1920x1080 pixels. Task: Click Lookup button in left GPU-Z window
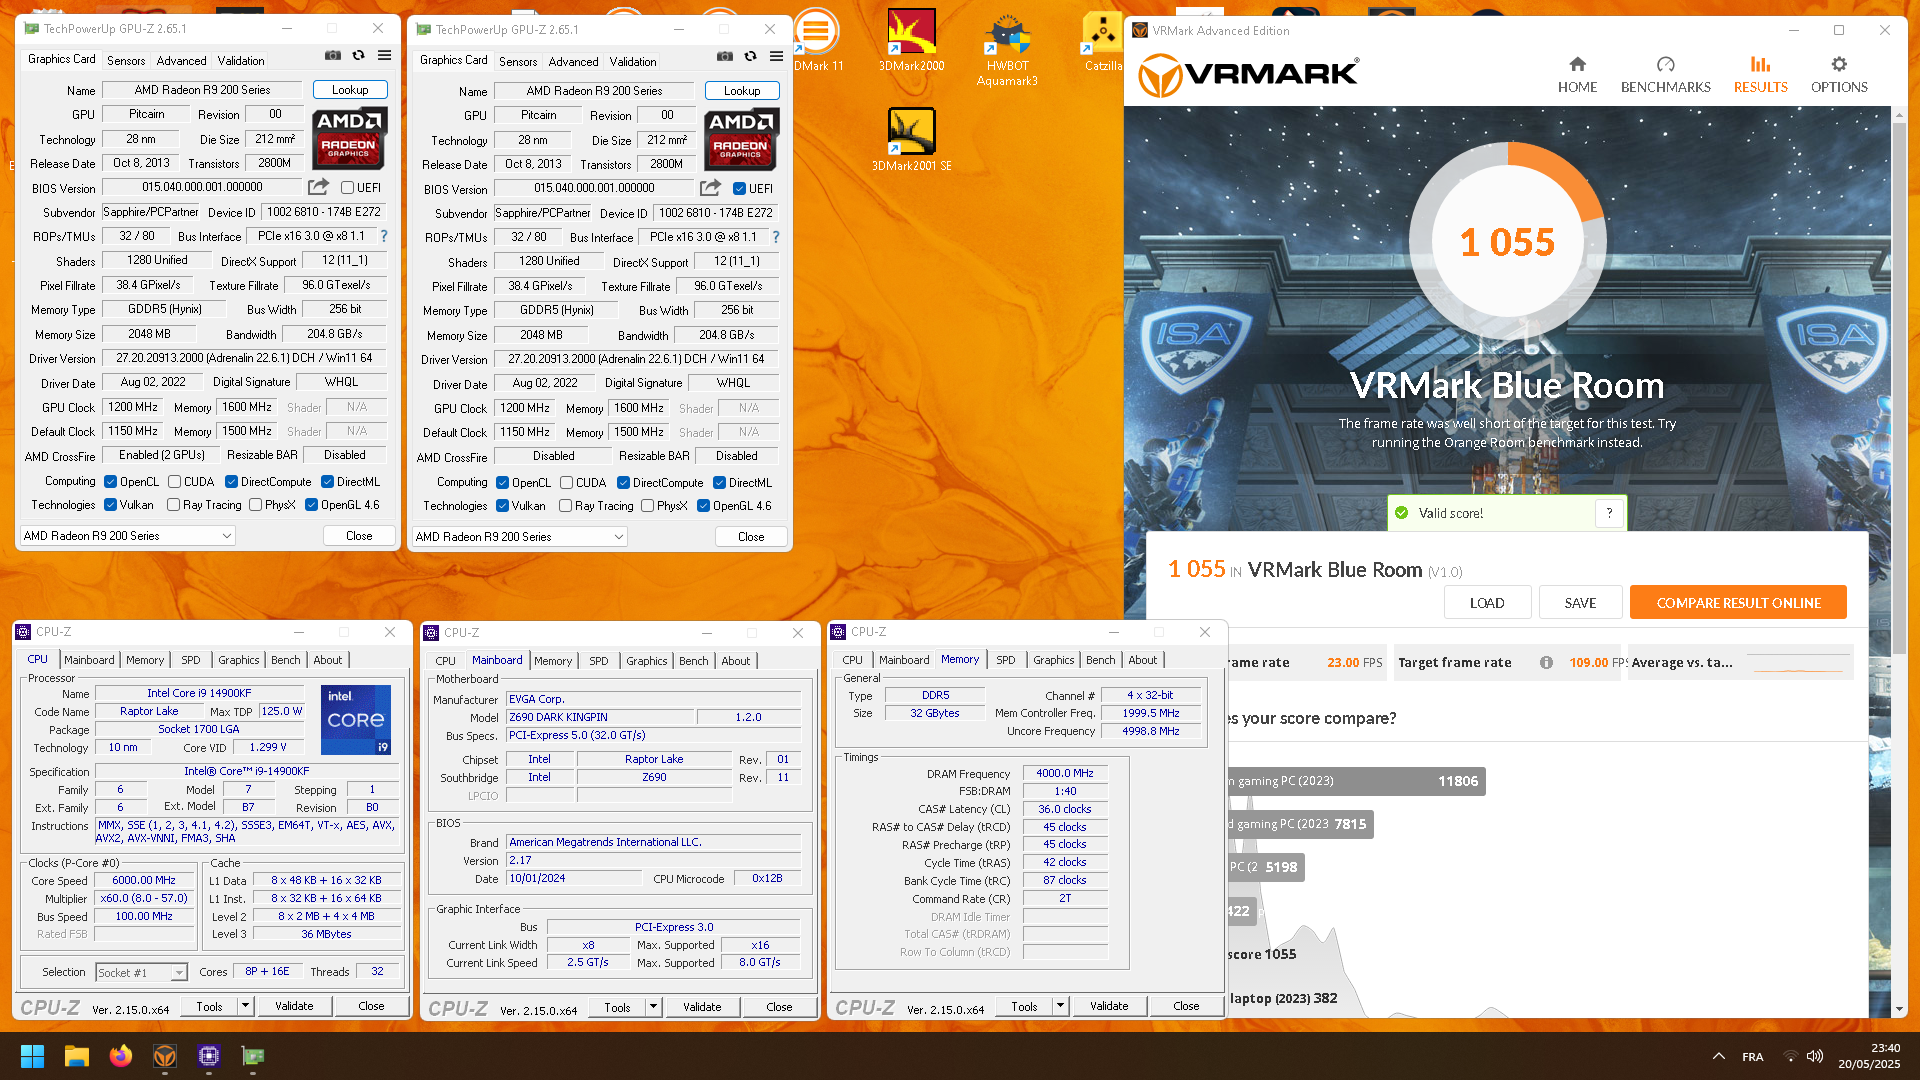click(350, 90)
